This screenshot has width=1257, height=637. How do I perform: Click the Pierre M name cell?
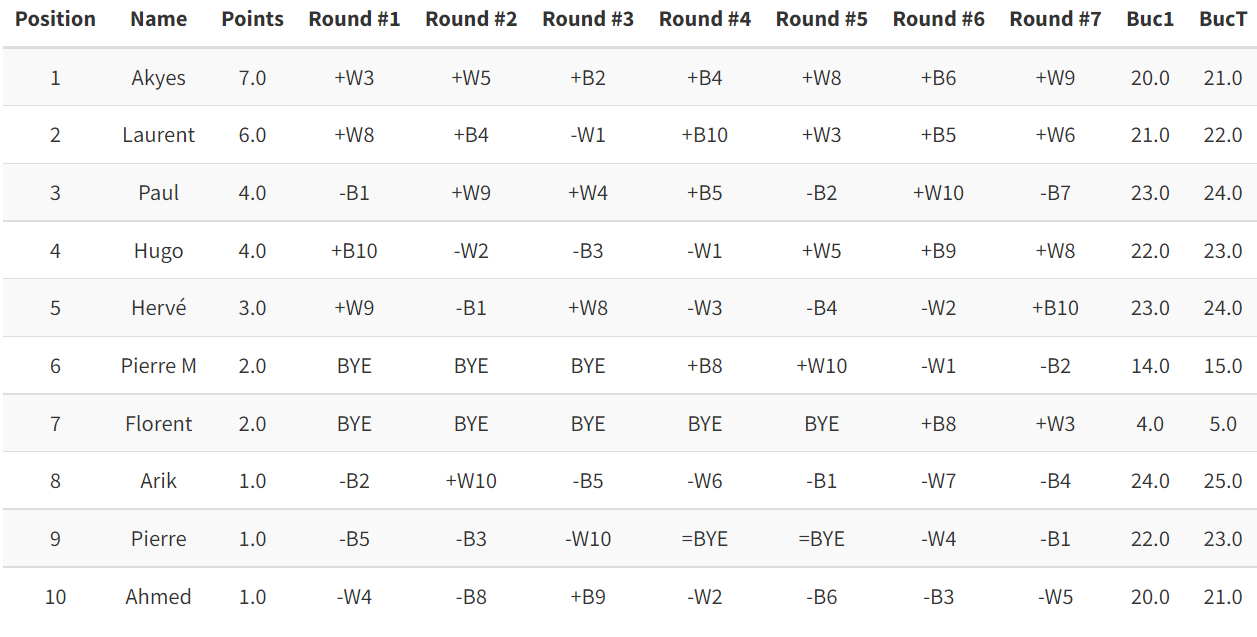point(158,366)
